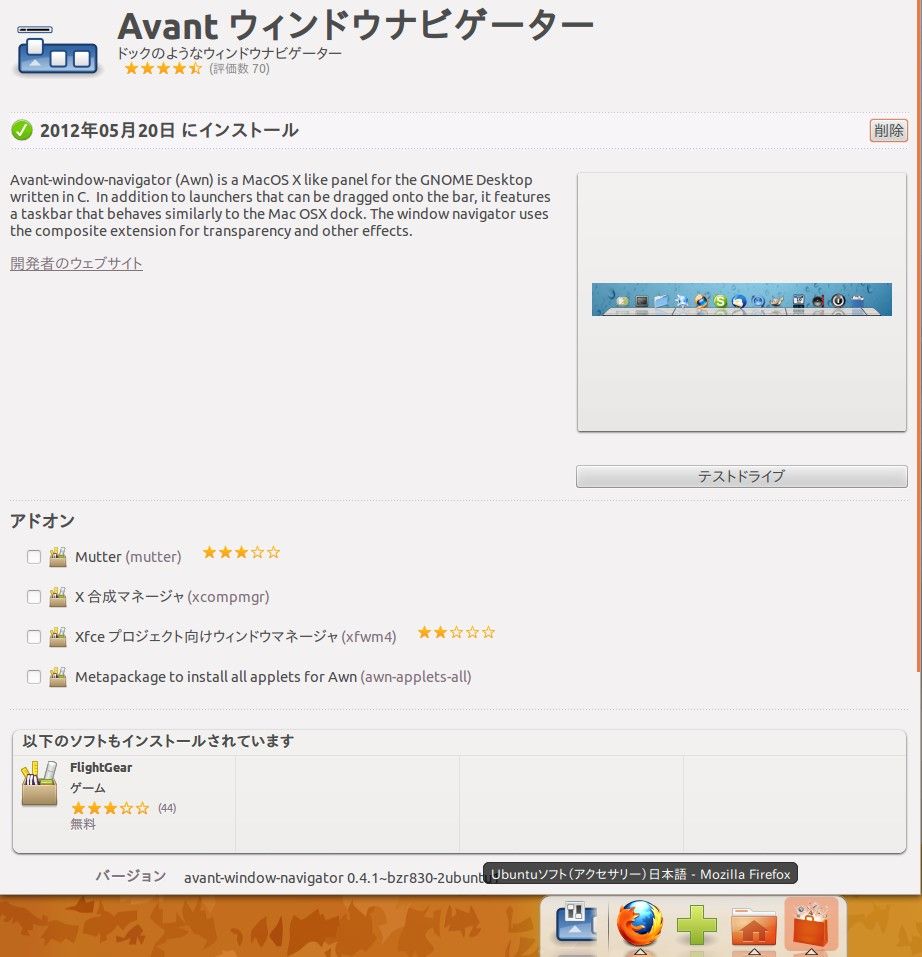Open the 開発者のウェブサイト link
The image size is (922, 957).
76,263
